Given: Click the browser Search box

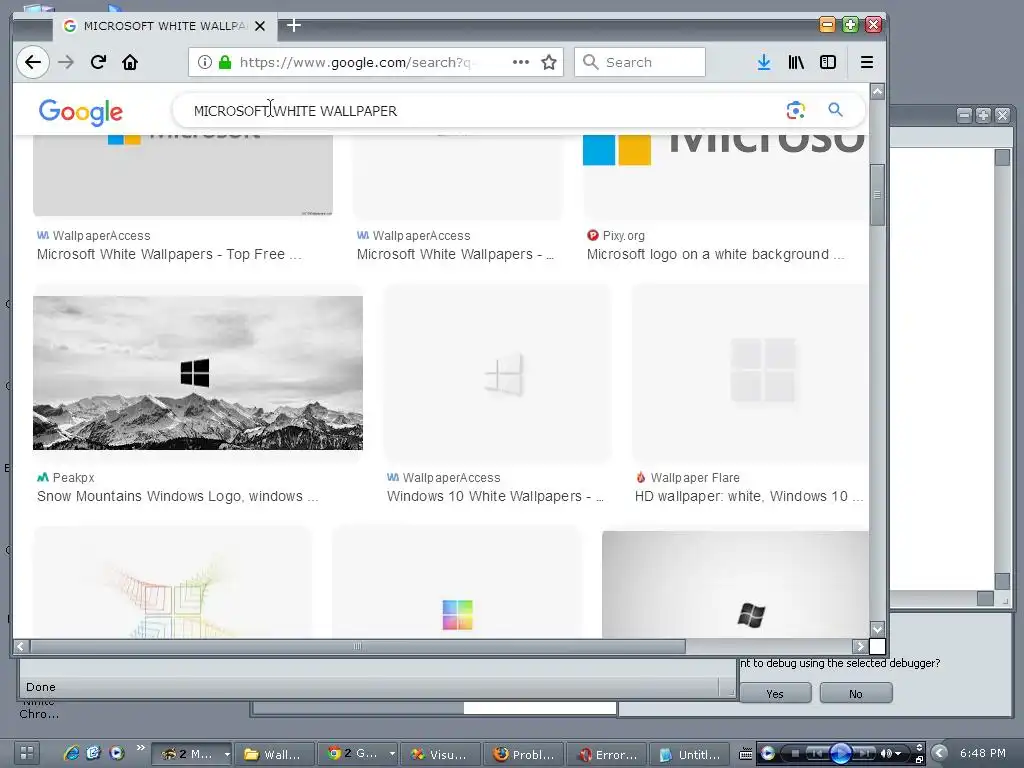Looking at the screenshot, I should click(640, 62).
